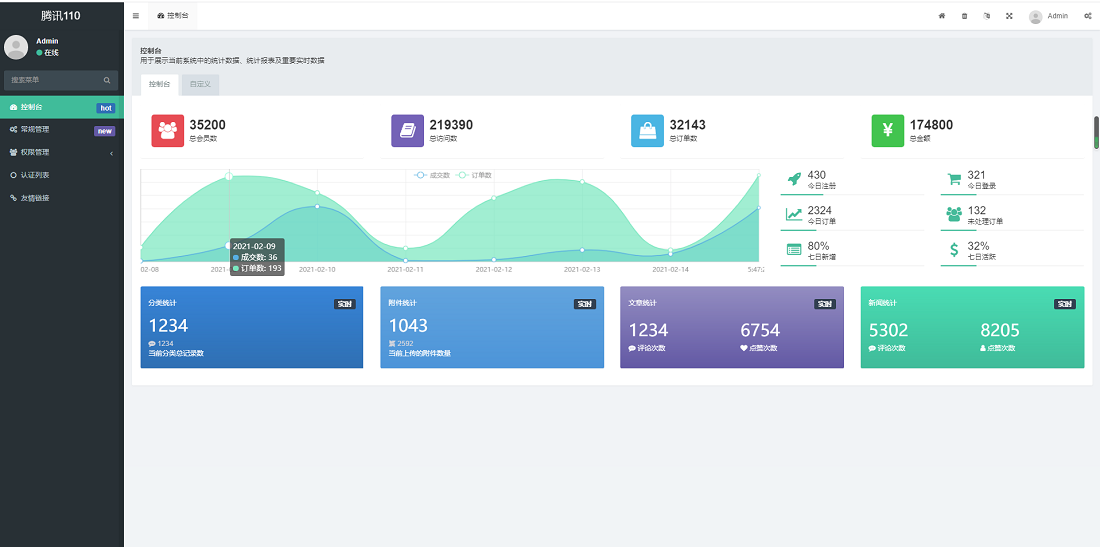Open 常规管理 menu marked new

point(60,130)
